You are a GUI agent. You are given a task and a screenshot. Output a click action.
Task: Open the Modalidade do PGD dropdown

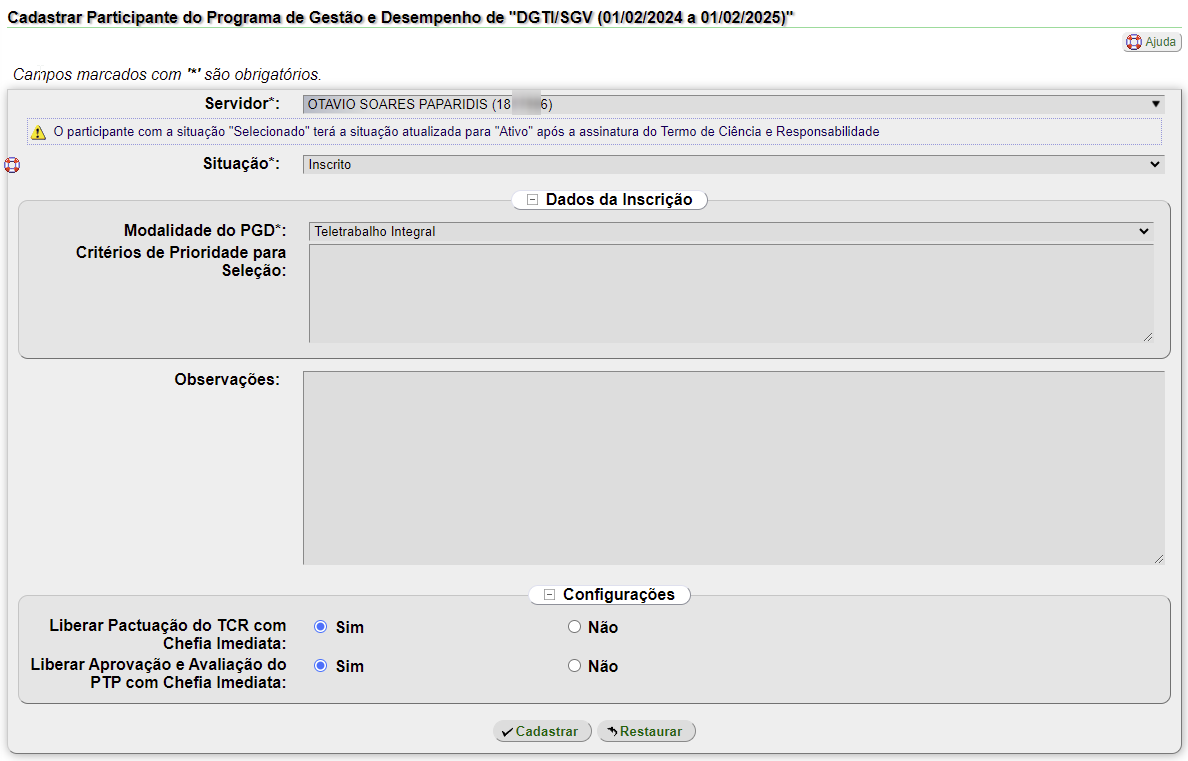click(731, 231)
